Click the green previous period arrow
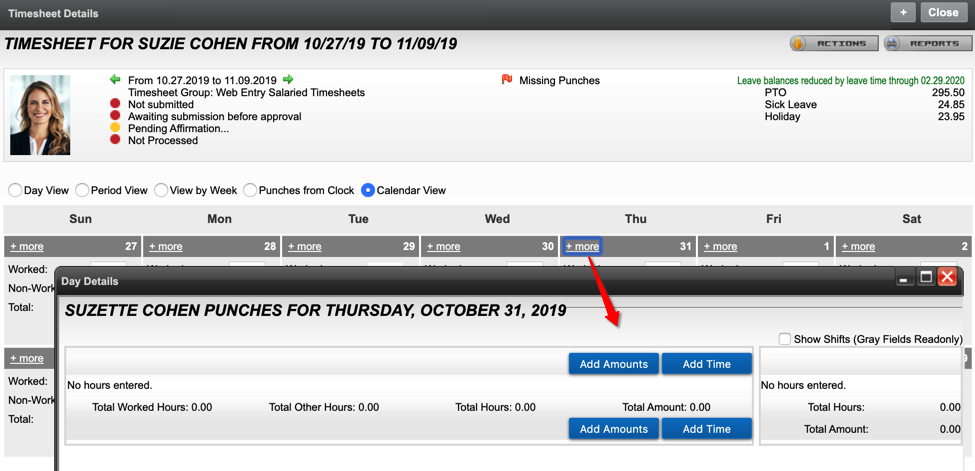Screen dimensions: 975x471 (115, 80)
